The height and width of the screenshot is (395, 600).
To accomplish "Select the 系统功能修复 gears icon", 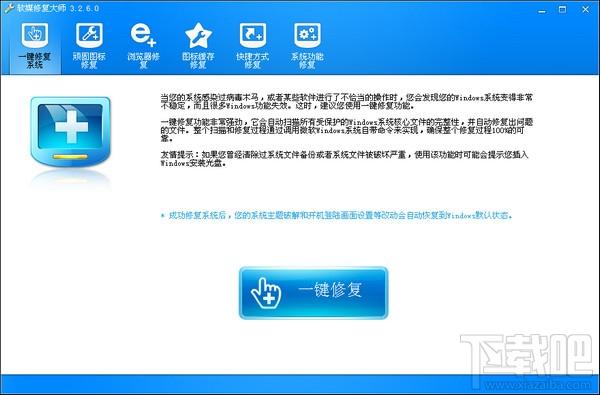I will [307, 35].
